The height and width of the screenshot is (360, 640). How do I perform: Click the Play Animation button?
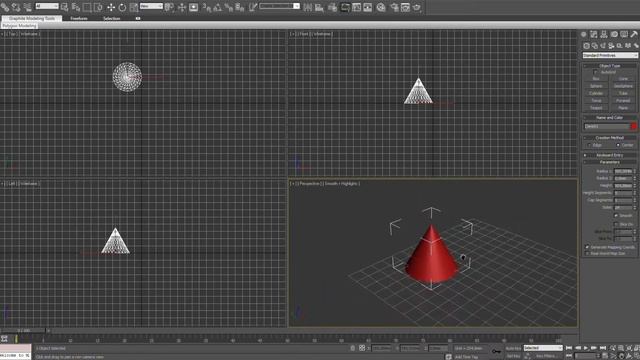[x=586, y=348]
